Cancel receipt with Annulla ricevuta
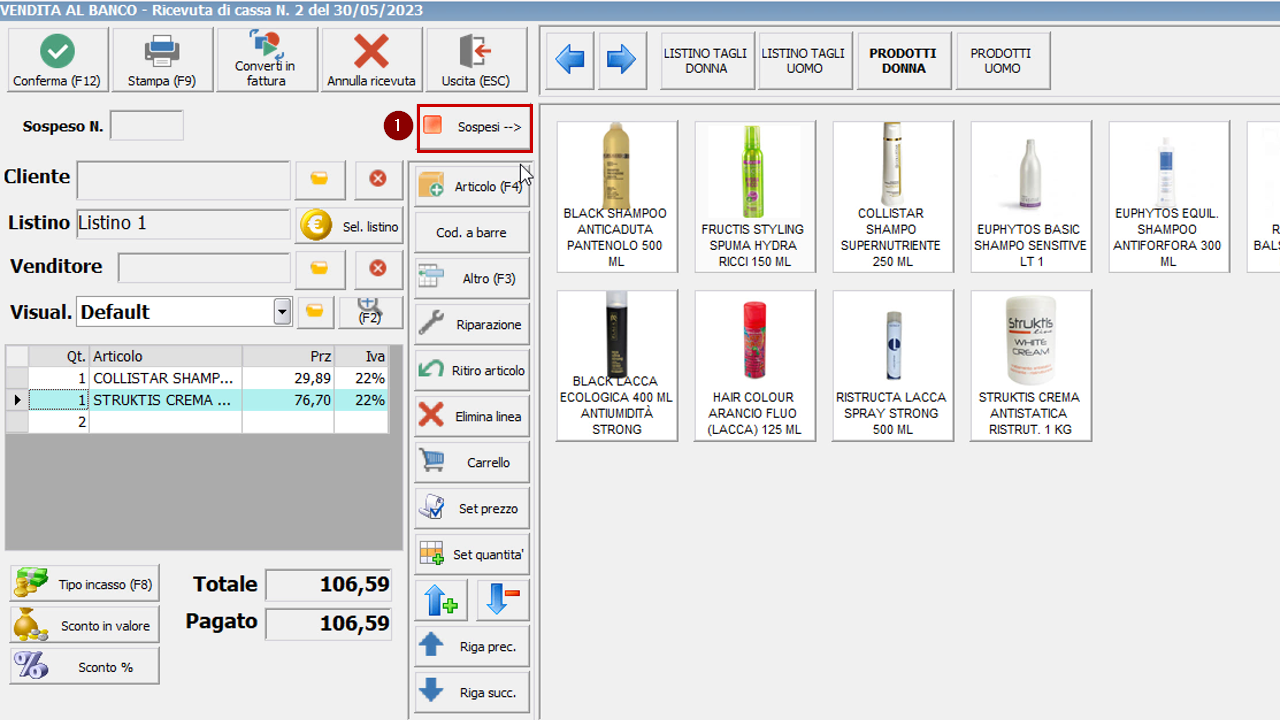Image resolution: width=1280 pixels, height=720 pixels. 372,60
